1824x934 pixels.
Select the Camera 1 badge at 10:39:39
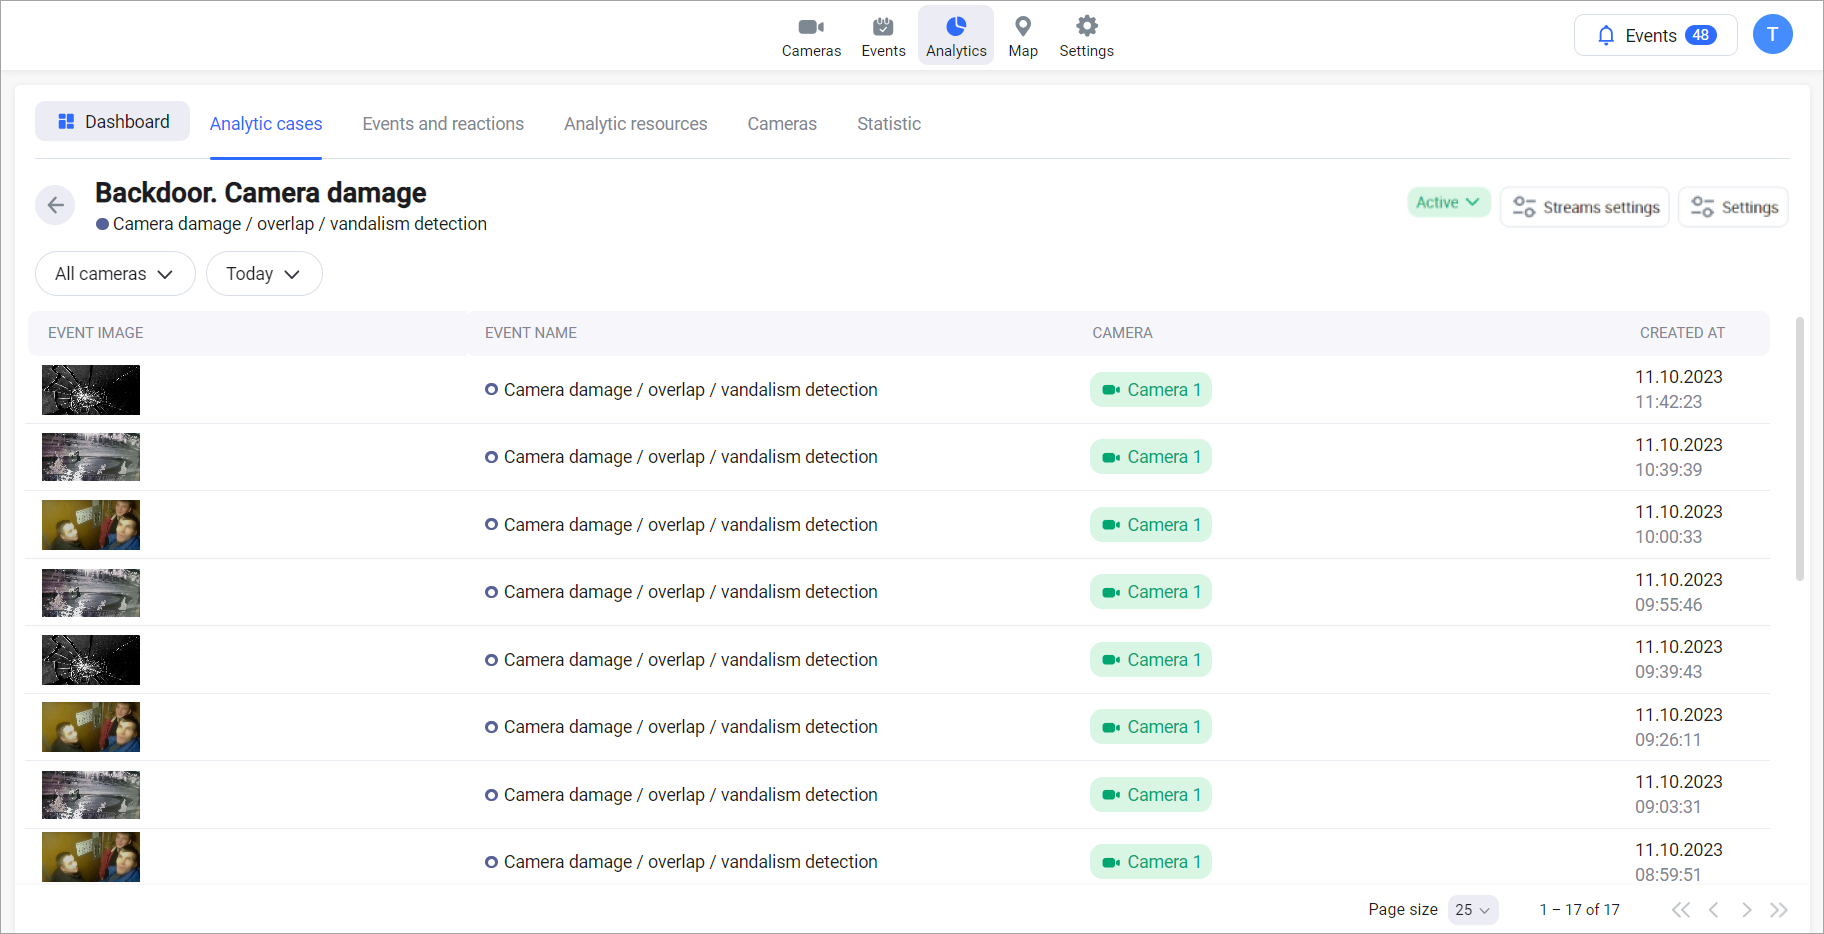[1151, 457]
